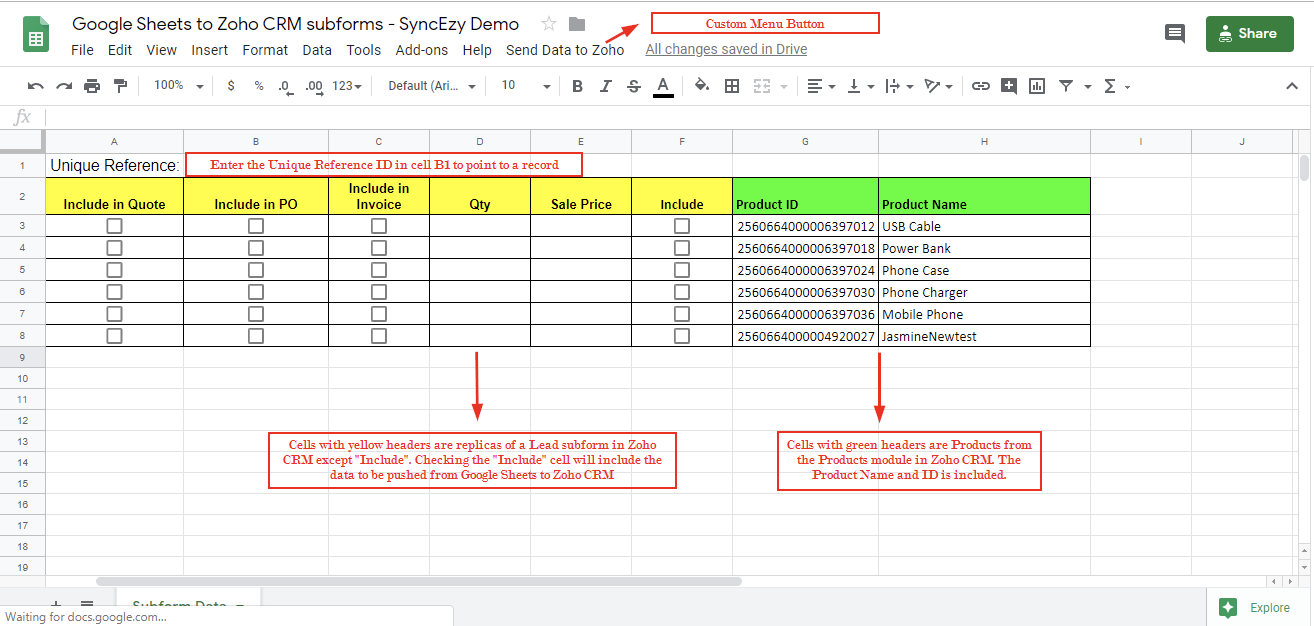The height and width of the screenshot is (626, 1314).
Task: Click All changes saved in Drive link
Action: 726,49
